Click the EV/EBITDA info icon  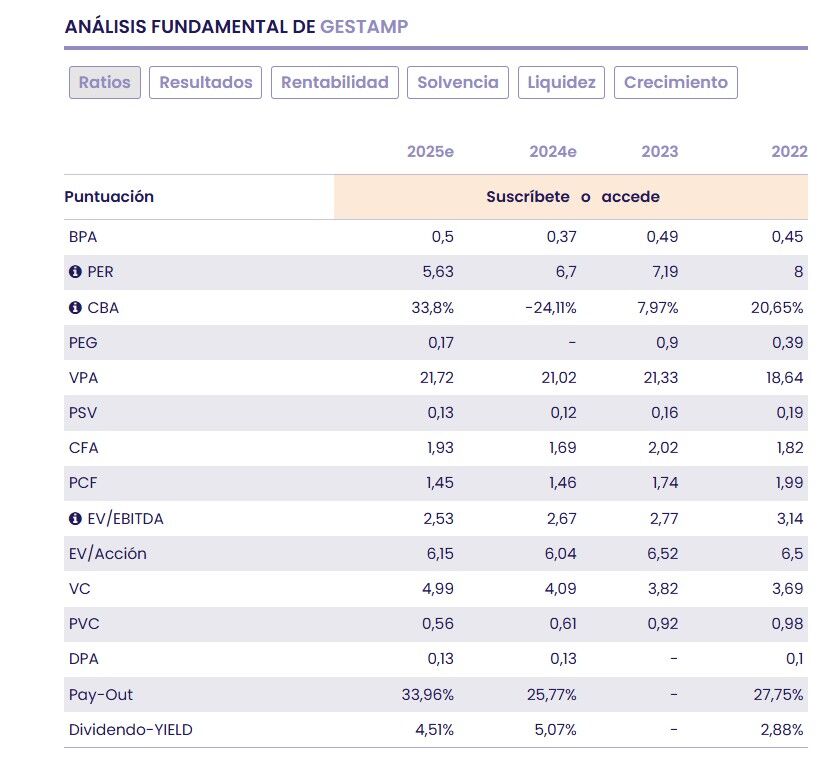coord(74,518)
